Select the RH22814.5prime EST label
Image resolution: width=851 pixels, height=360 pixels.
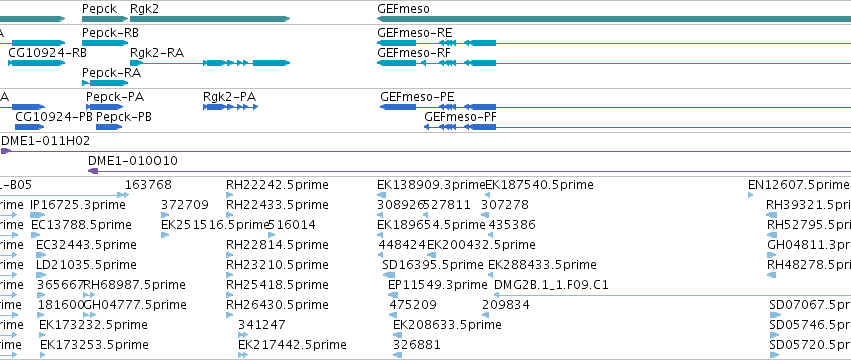point(277,245)
